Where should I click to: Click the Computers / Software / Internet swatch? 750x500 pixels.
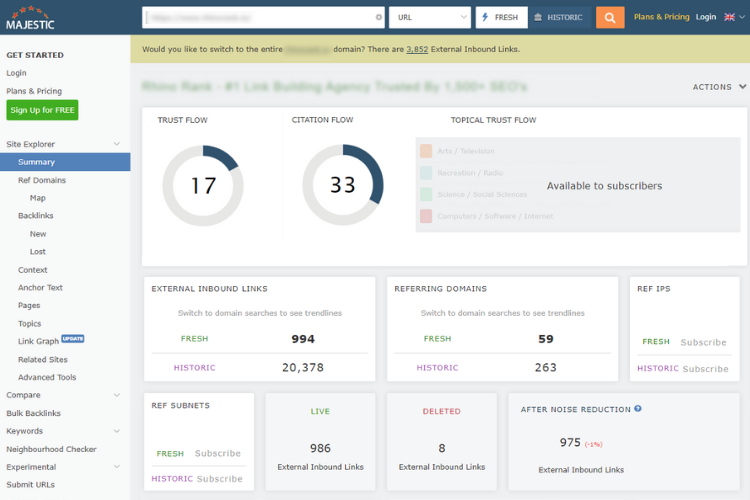coord(426,216)
